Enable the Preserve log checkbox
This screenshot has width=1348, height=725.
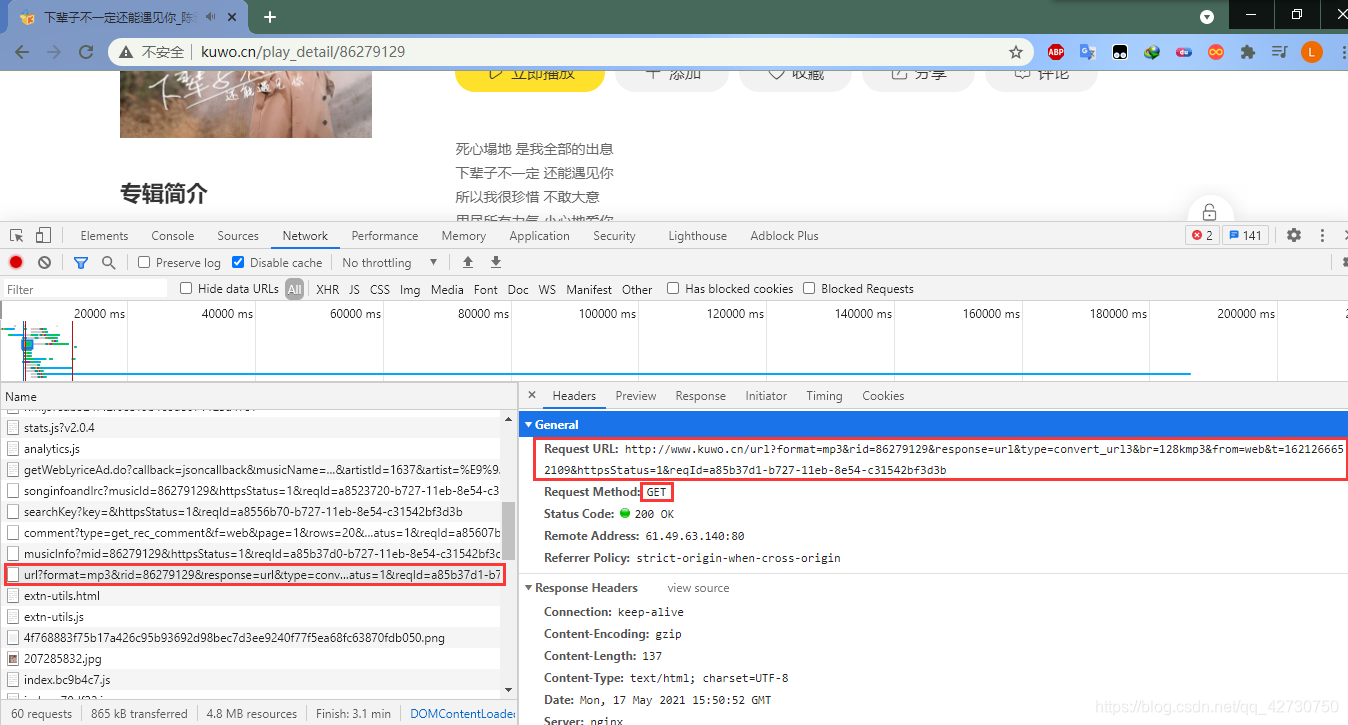coord(144,262)
